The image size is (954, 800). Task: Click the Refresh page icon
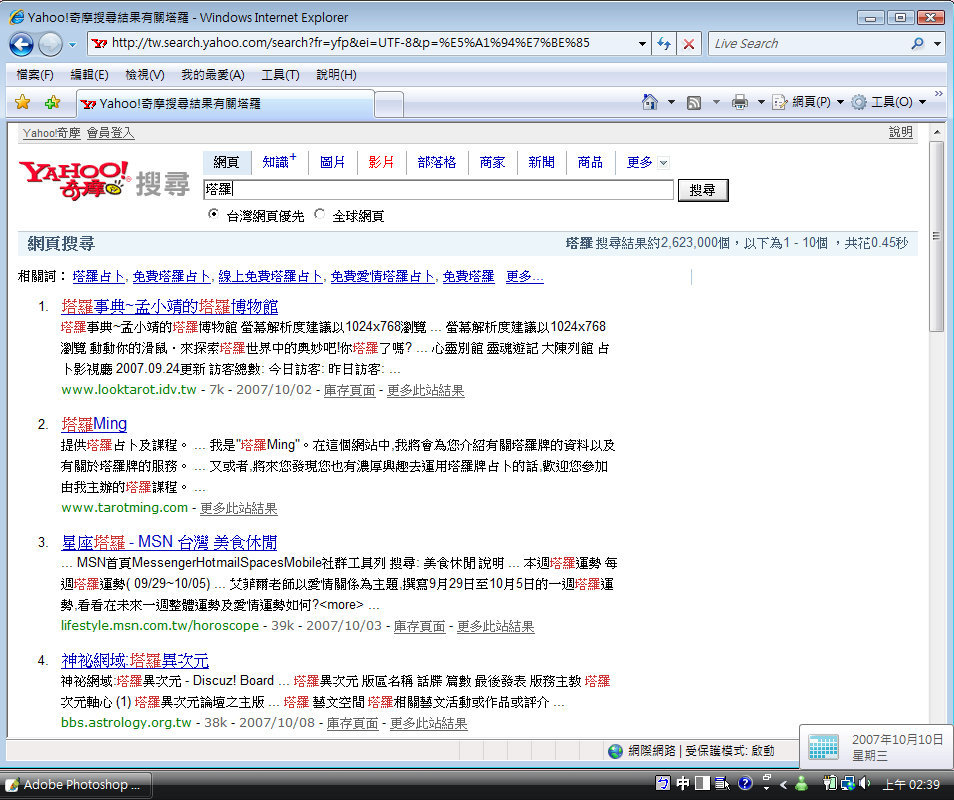click(x=664, y=44)
